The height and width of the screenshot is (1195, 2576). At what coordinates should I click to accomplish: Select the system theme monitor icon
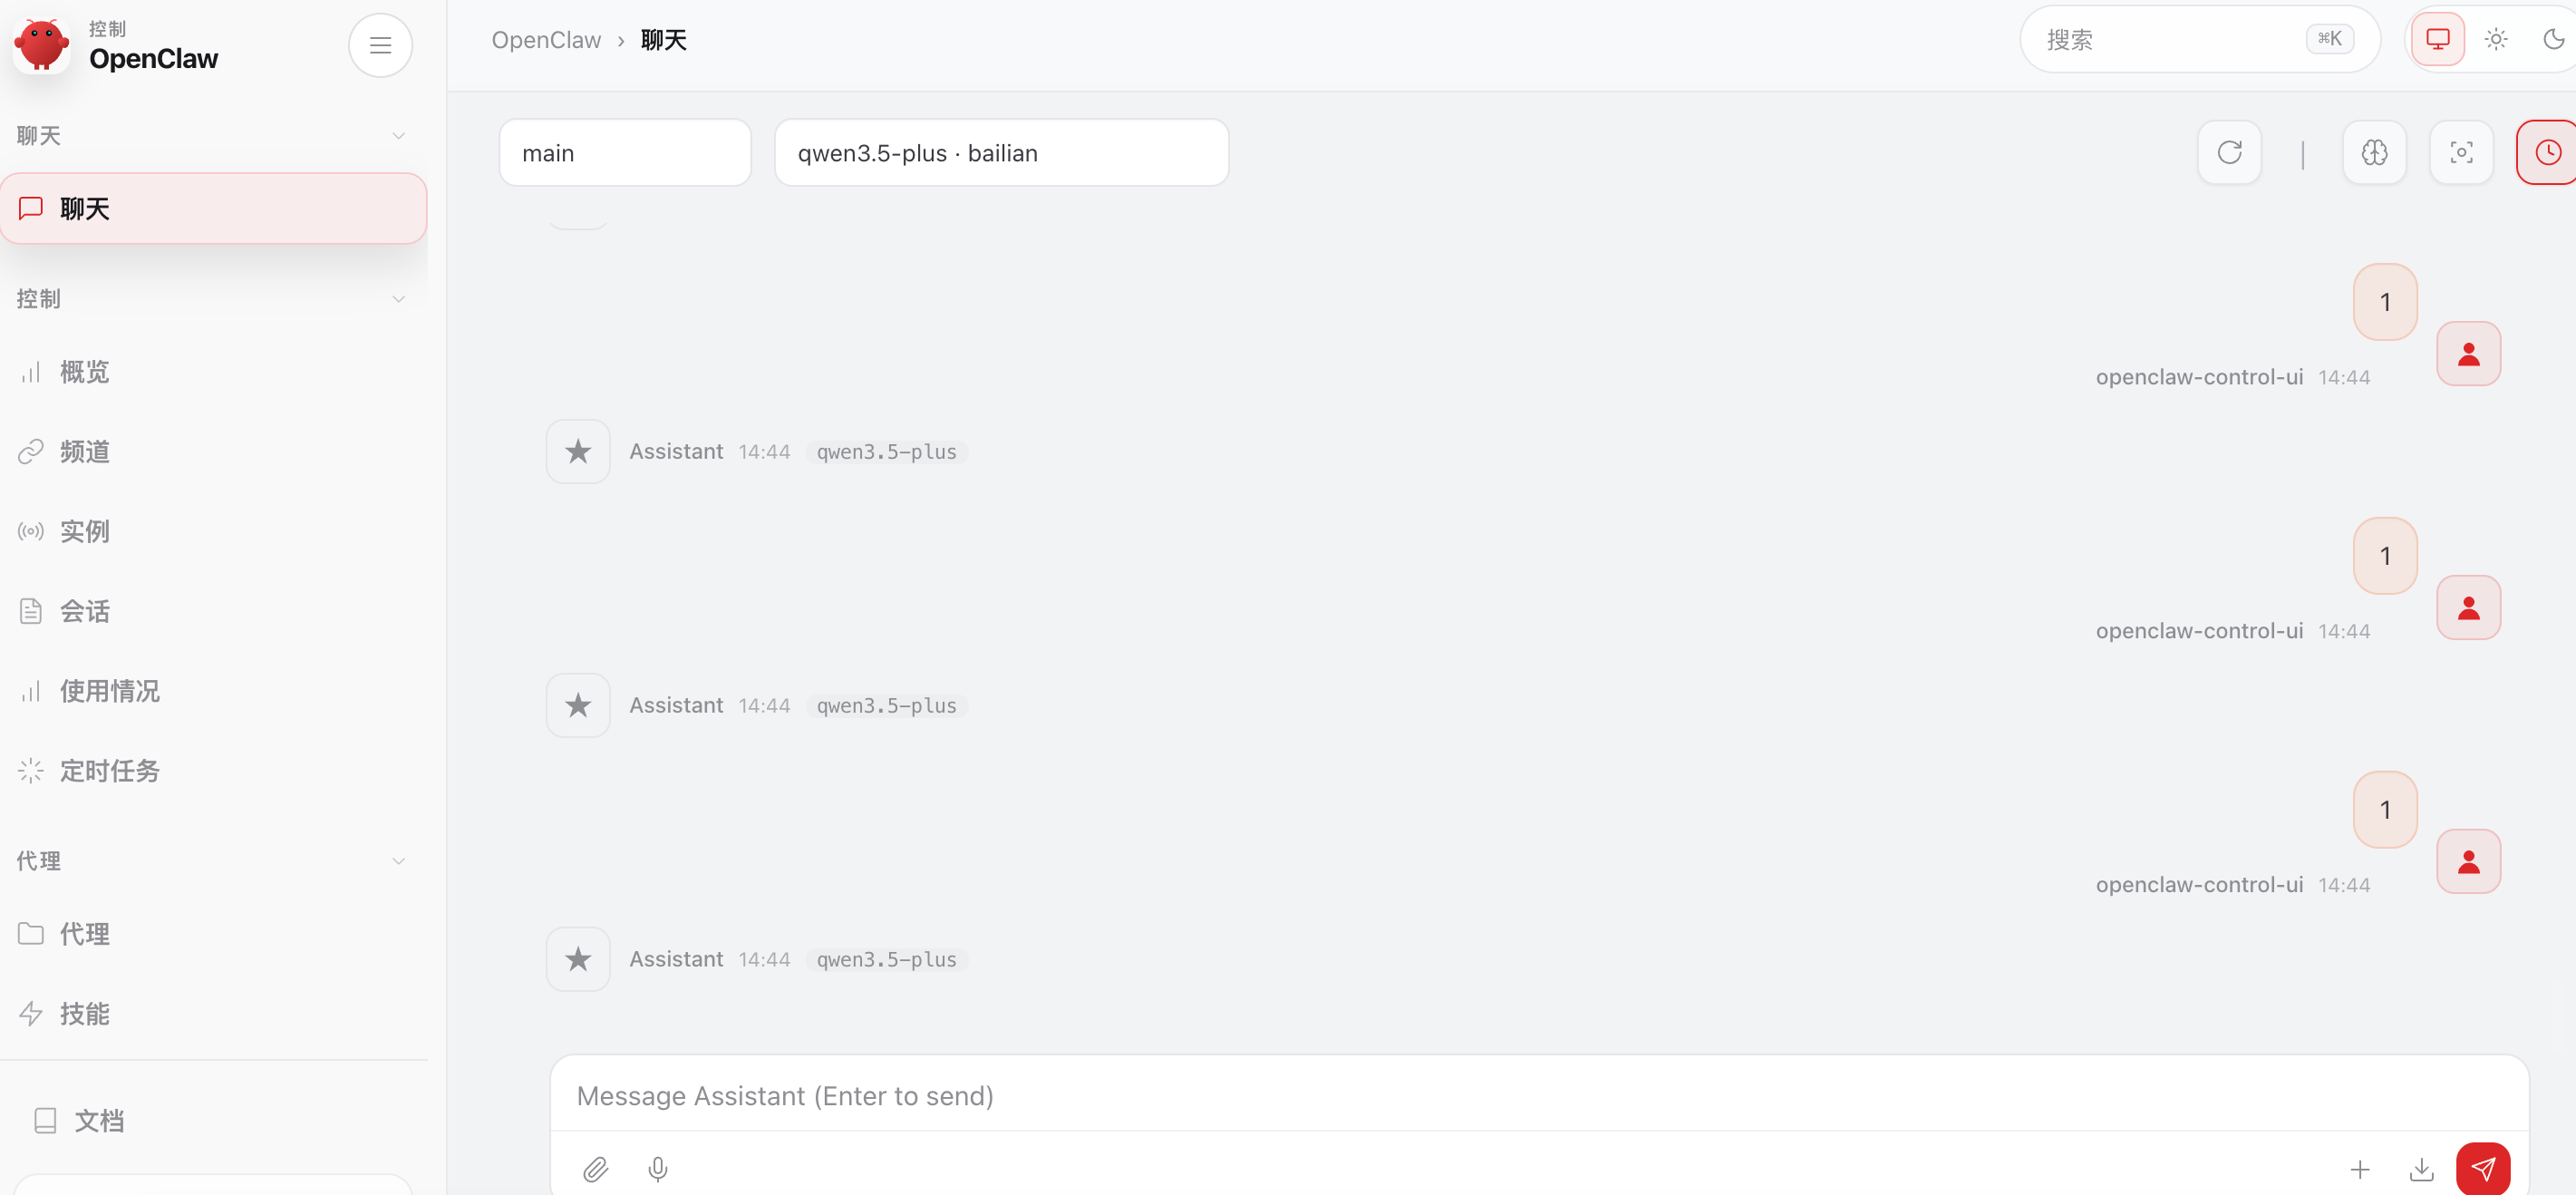tap(2437, 40)
